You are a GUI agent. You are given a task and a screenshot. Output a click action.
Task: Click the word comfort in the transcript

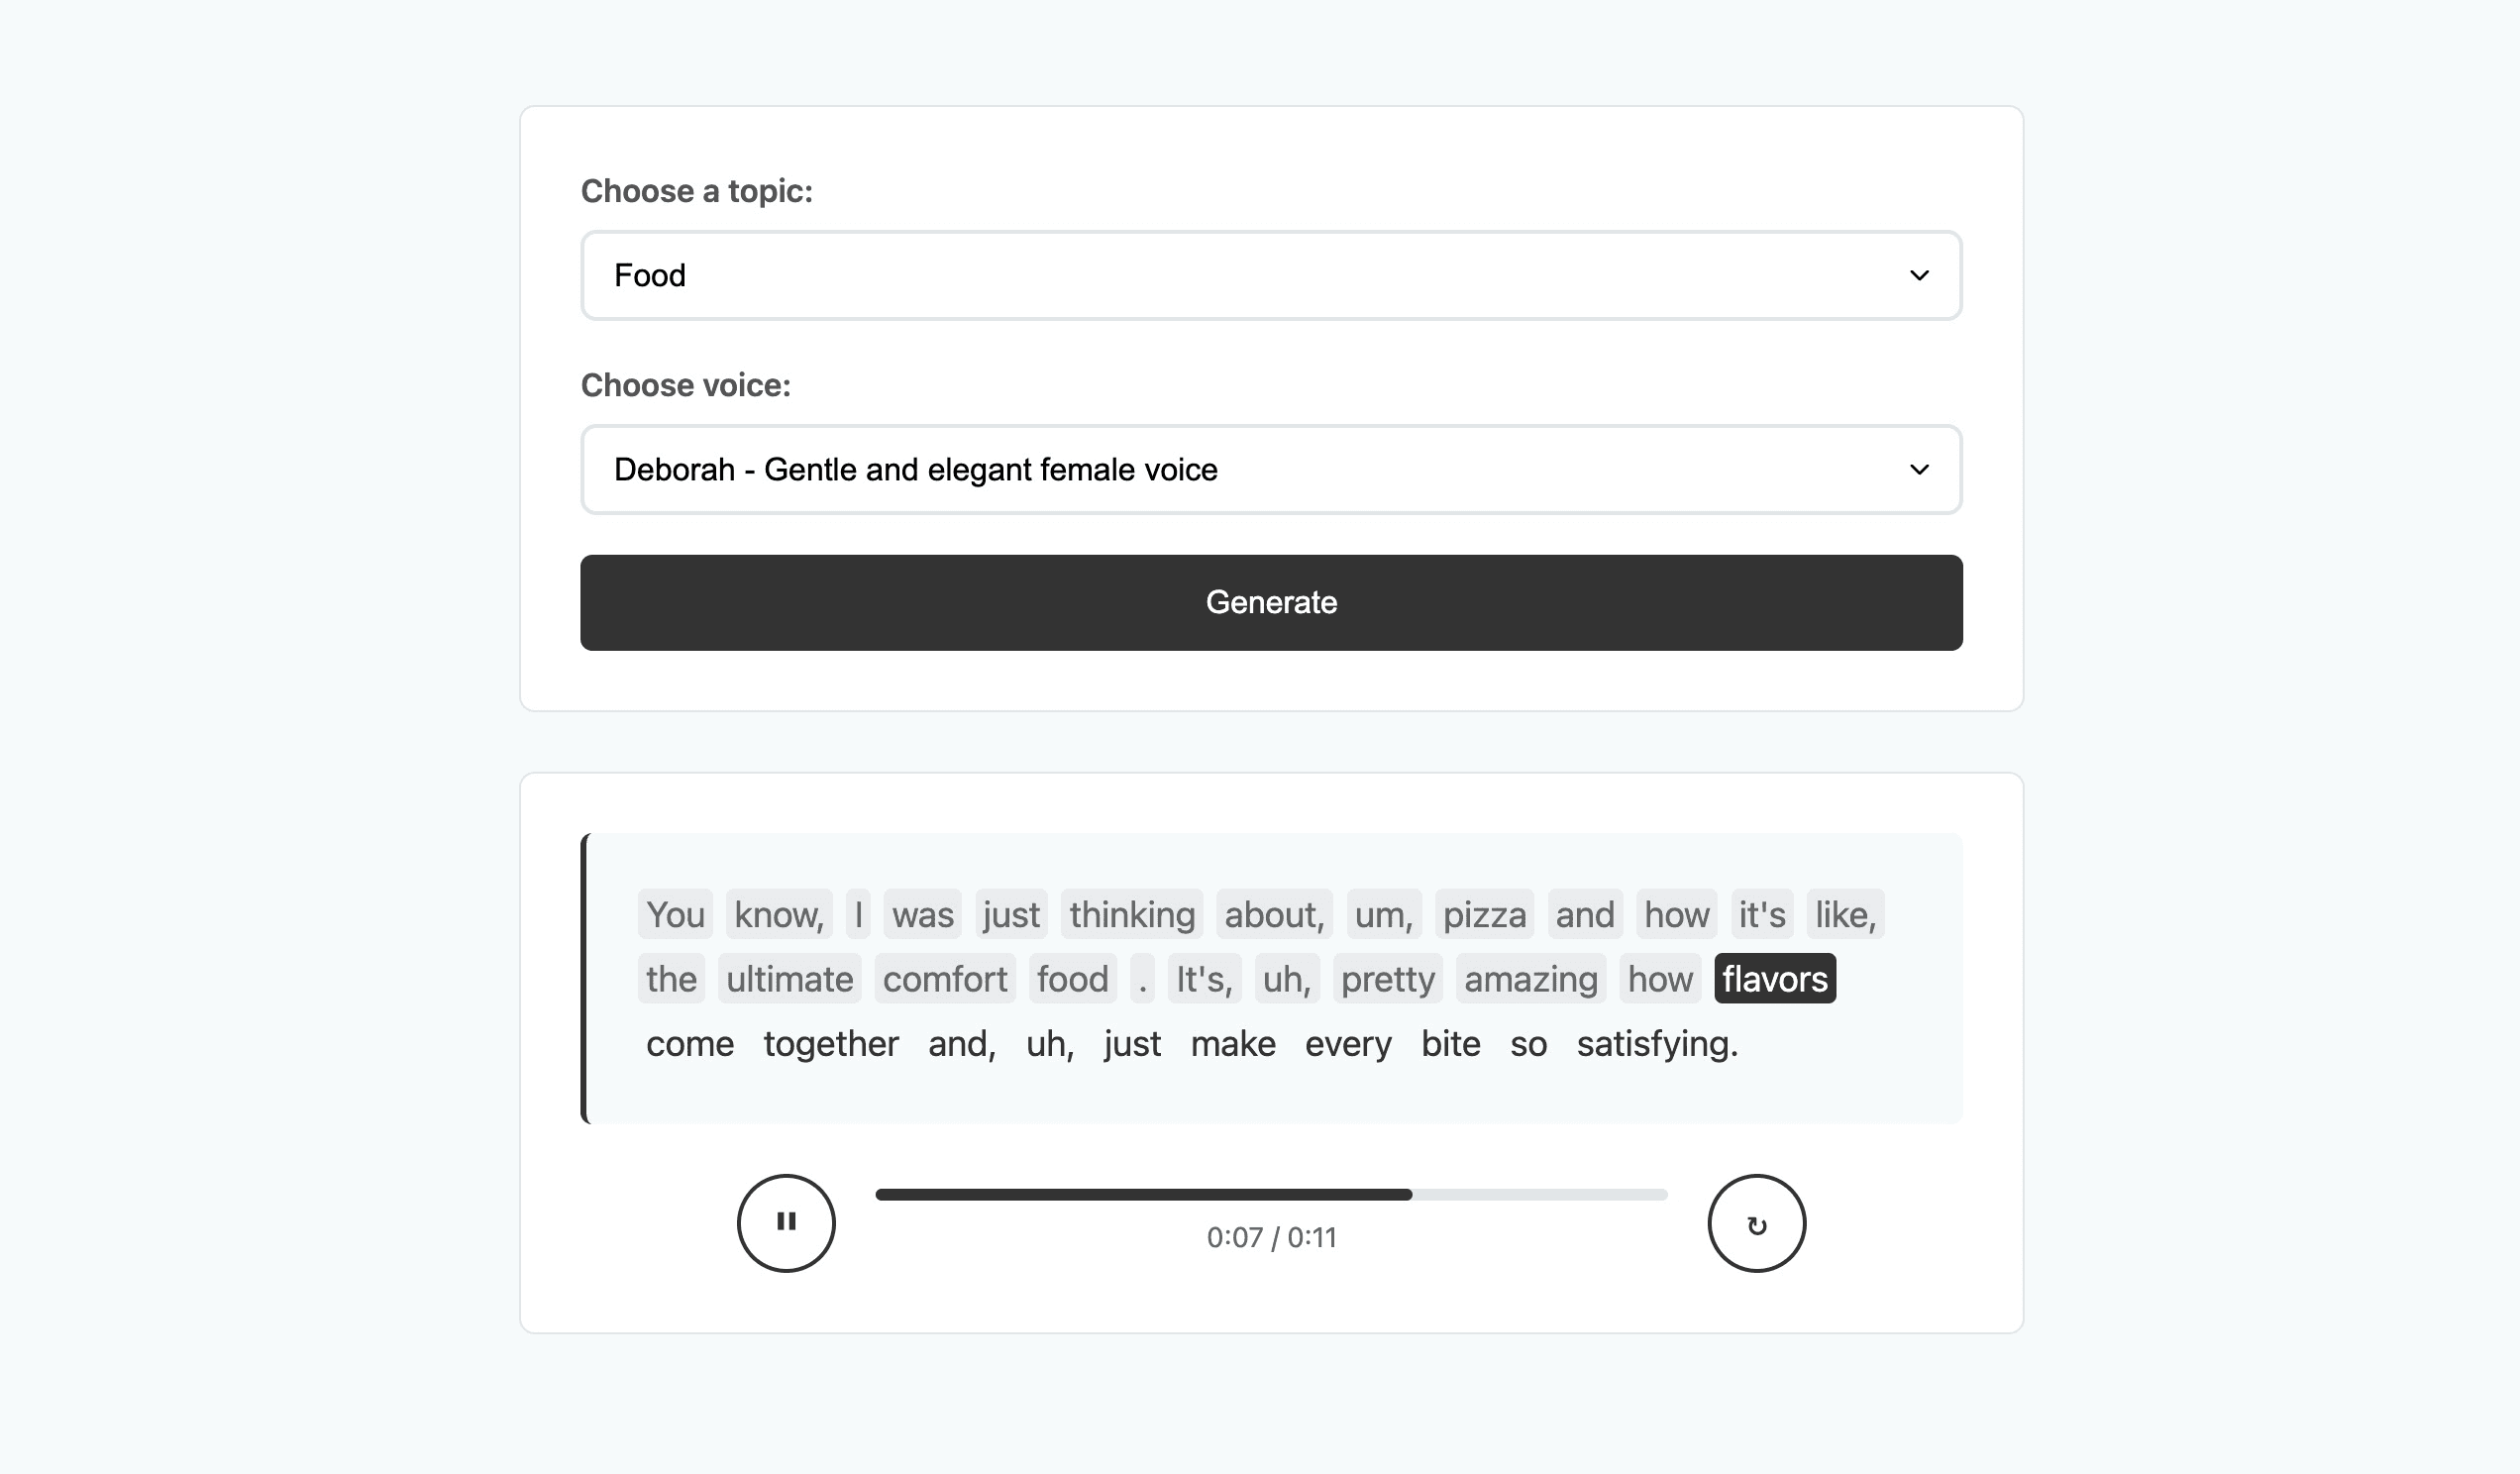coord(944,979)
